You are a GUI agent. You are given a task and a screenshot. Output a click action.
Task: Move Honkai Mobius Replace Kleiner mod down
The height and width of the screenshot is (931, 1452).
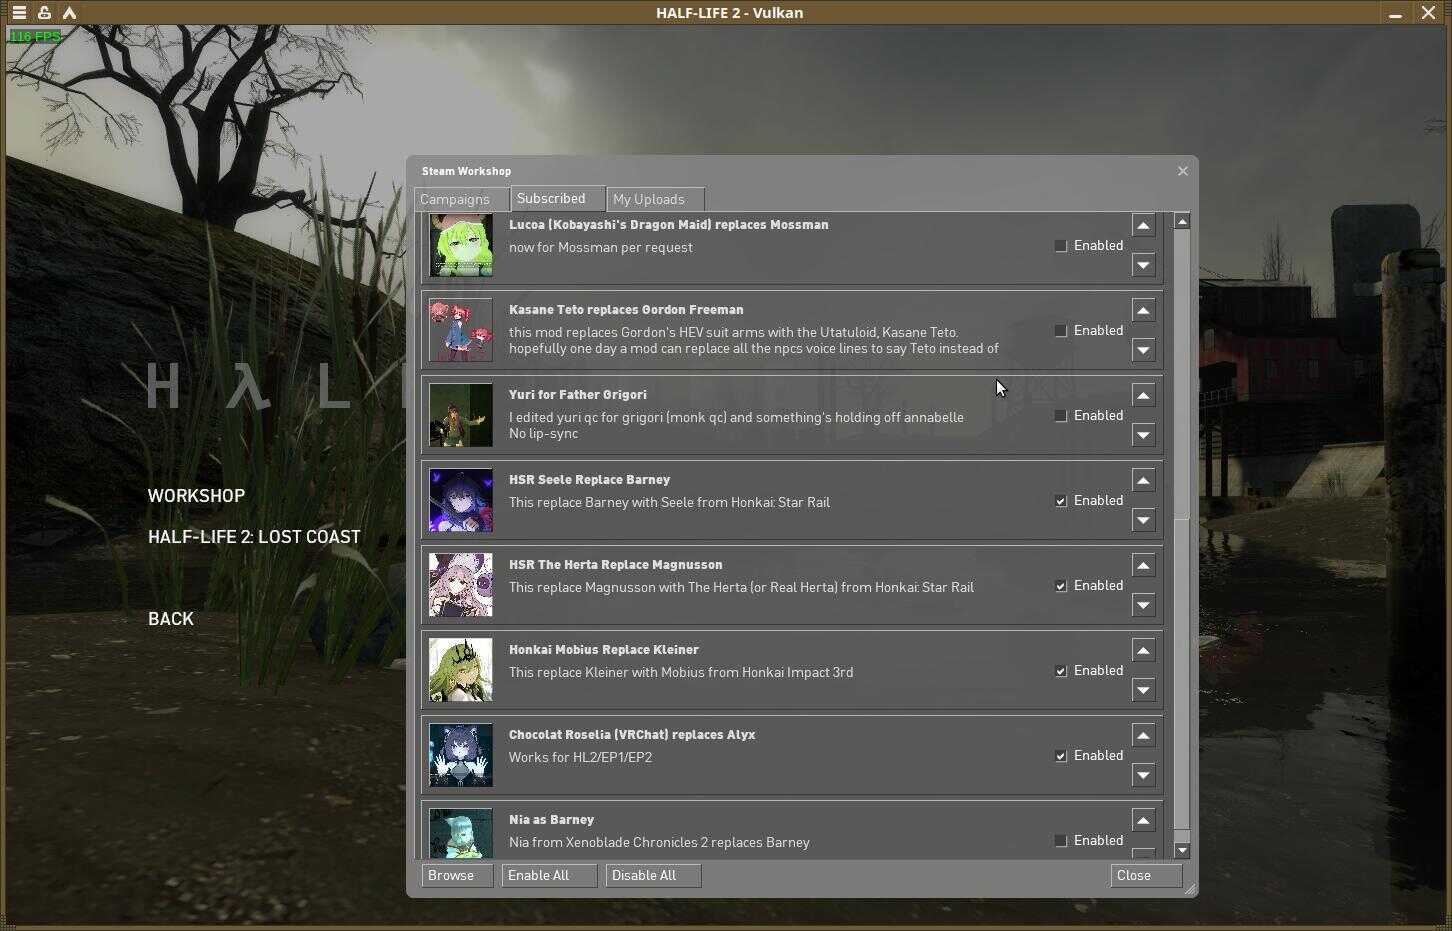(1143, 690)
